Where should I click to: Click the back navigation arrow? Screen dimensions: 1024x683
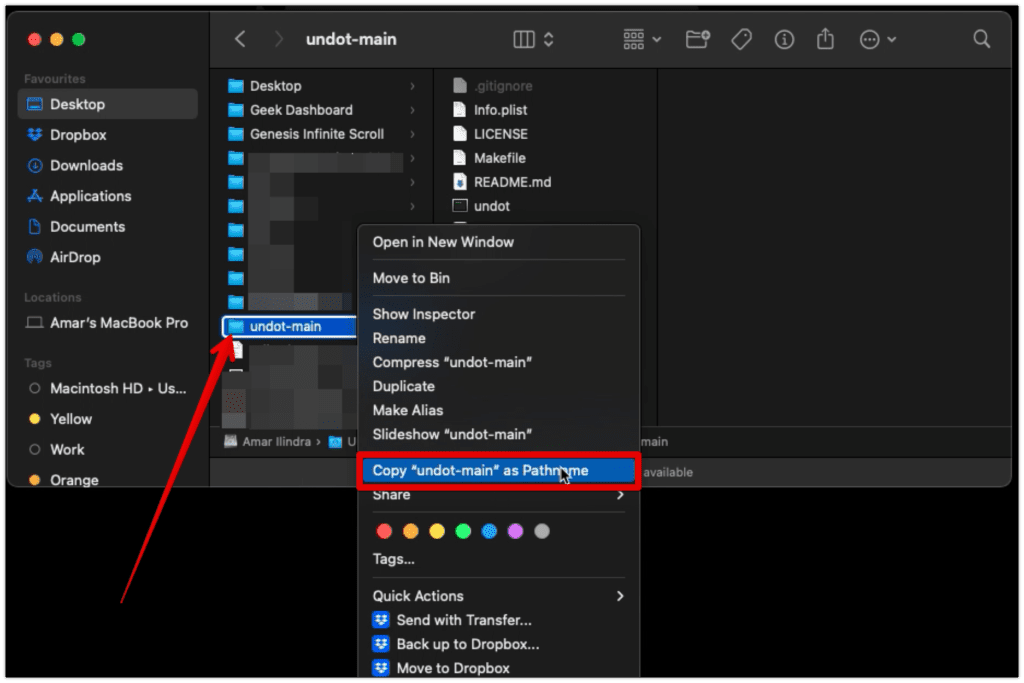(240, 39)
